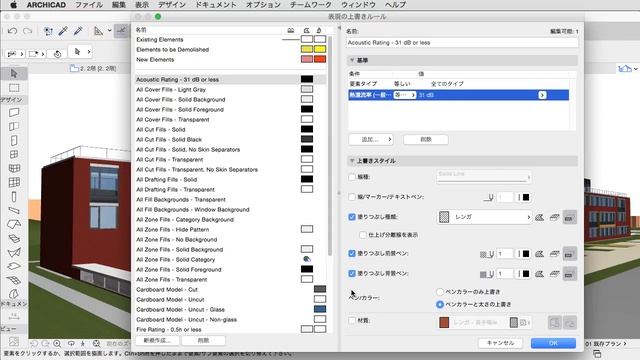Enable the line type override checkbox
This screenshot has width=640, height=360.
(352, 177)
